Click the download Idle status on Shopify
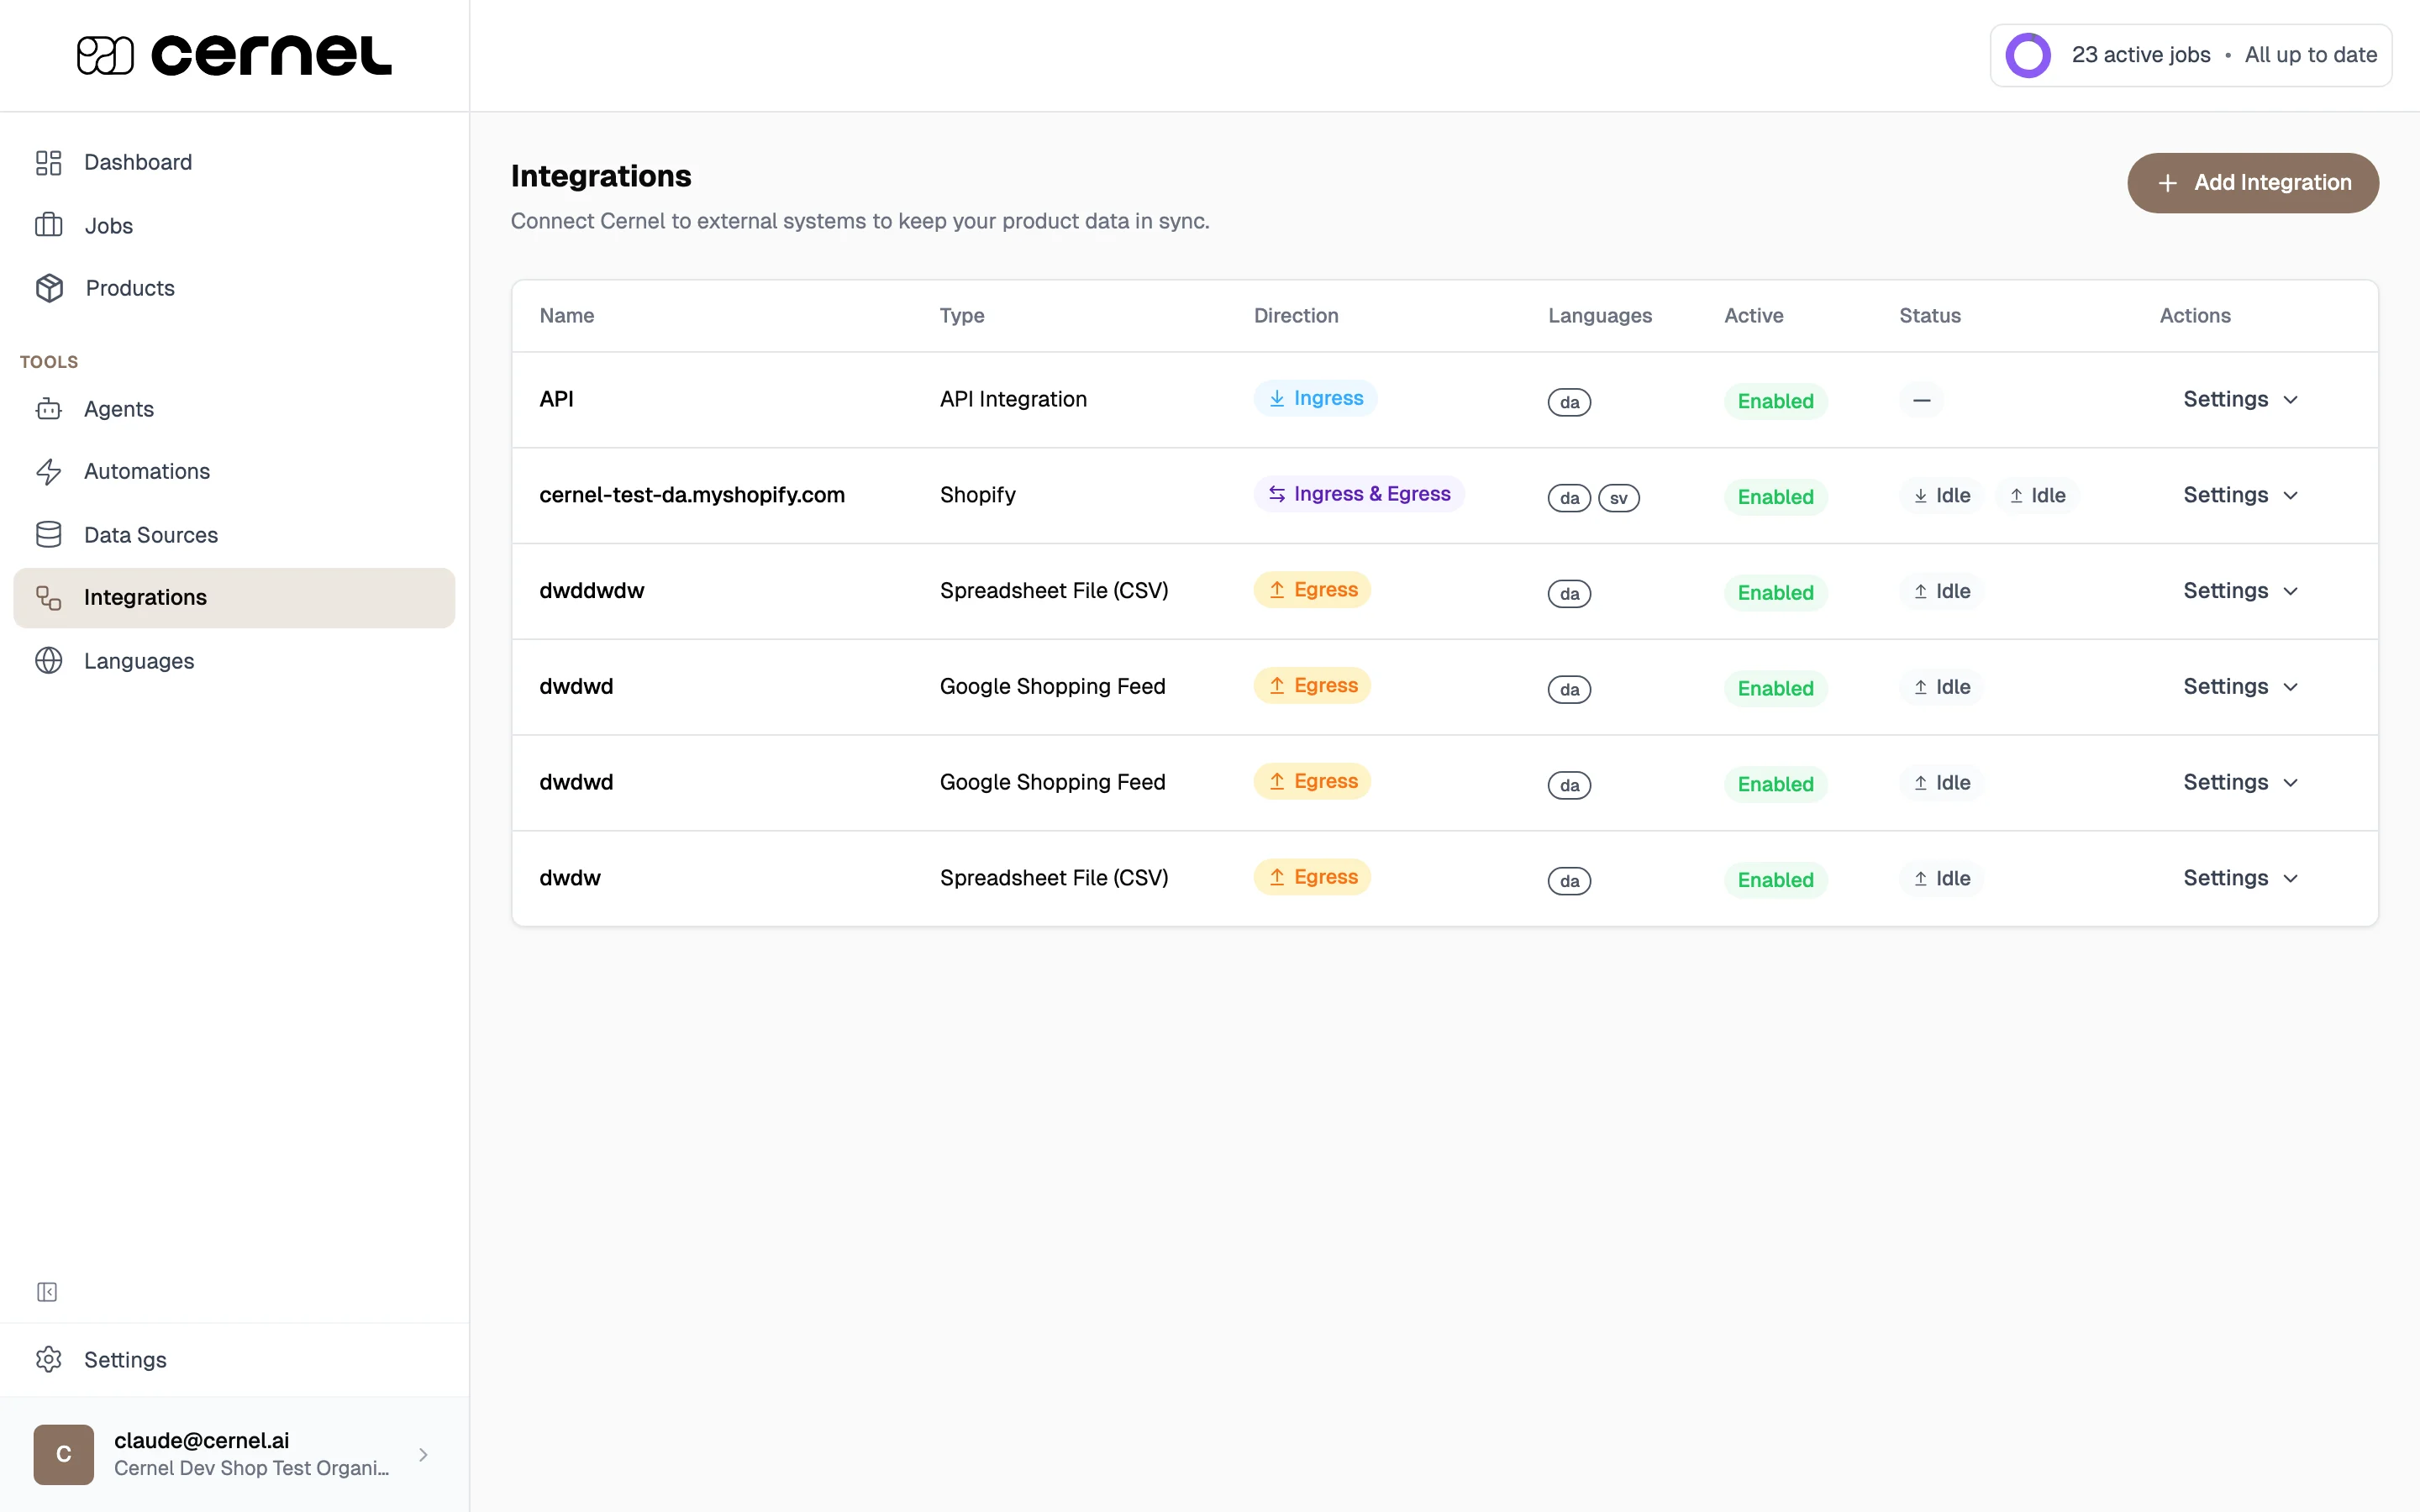The width and height of the screenshot is (2420, 1512). (x=1941, y=495)
